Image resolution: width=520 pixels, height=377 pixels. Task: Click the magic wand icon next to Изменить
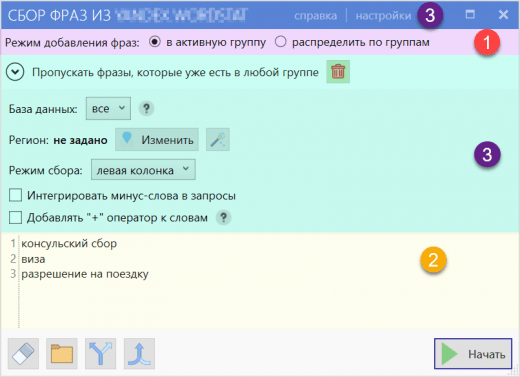pyautogui.click(x=218, y=140)
